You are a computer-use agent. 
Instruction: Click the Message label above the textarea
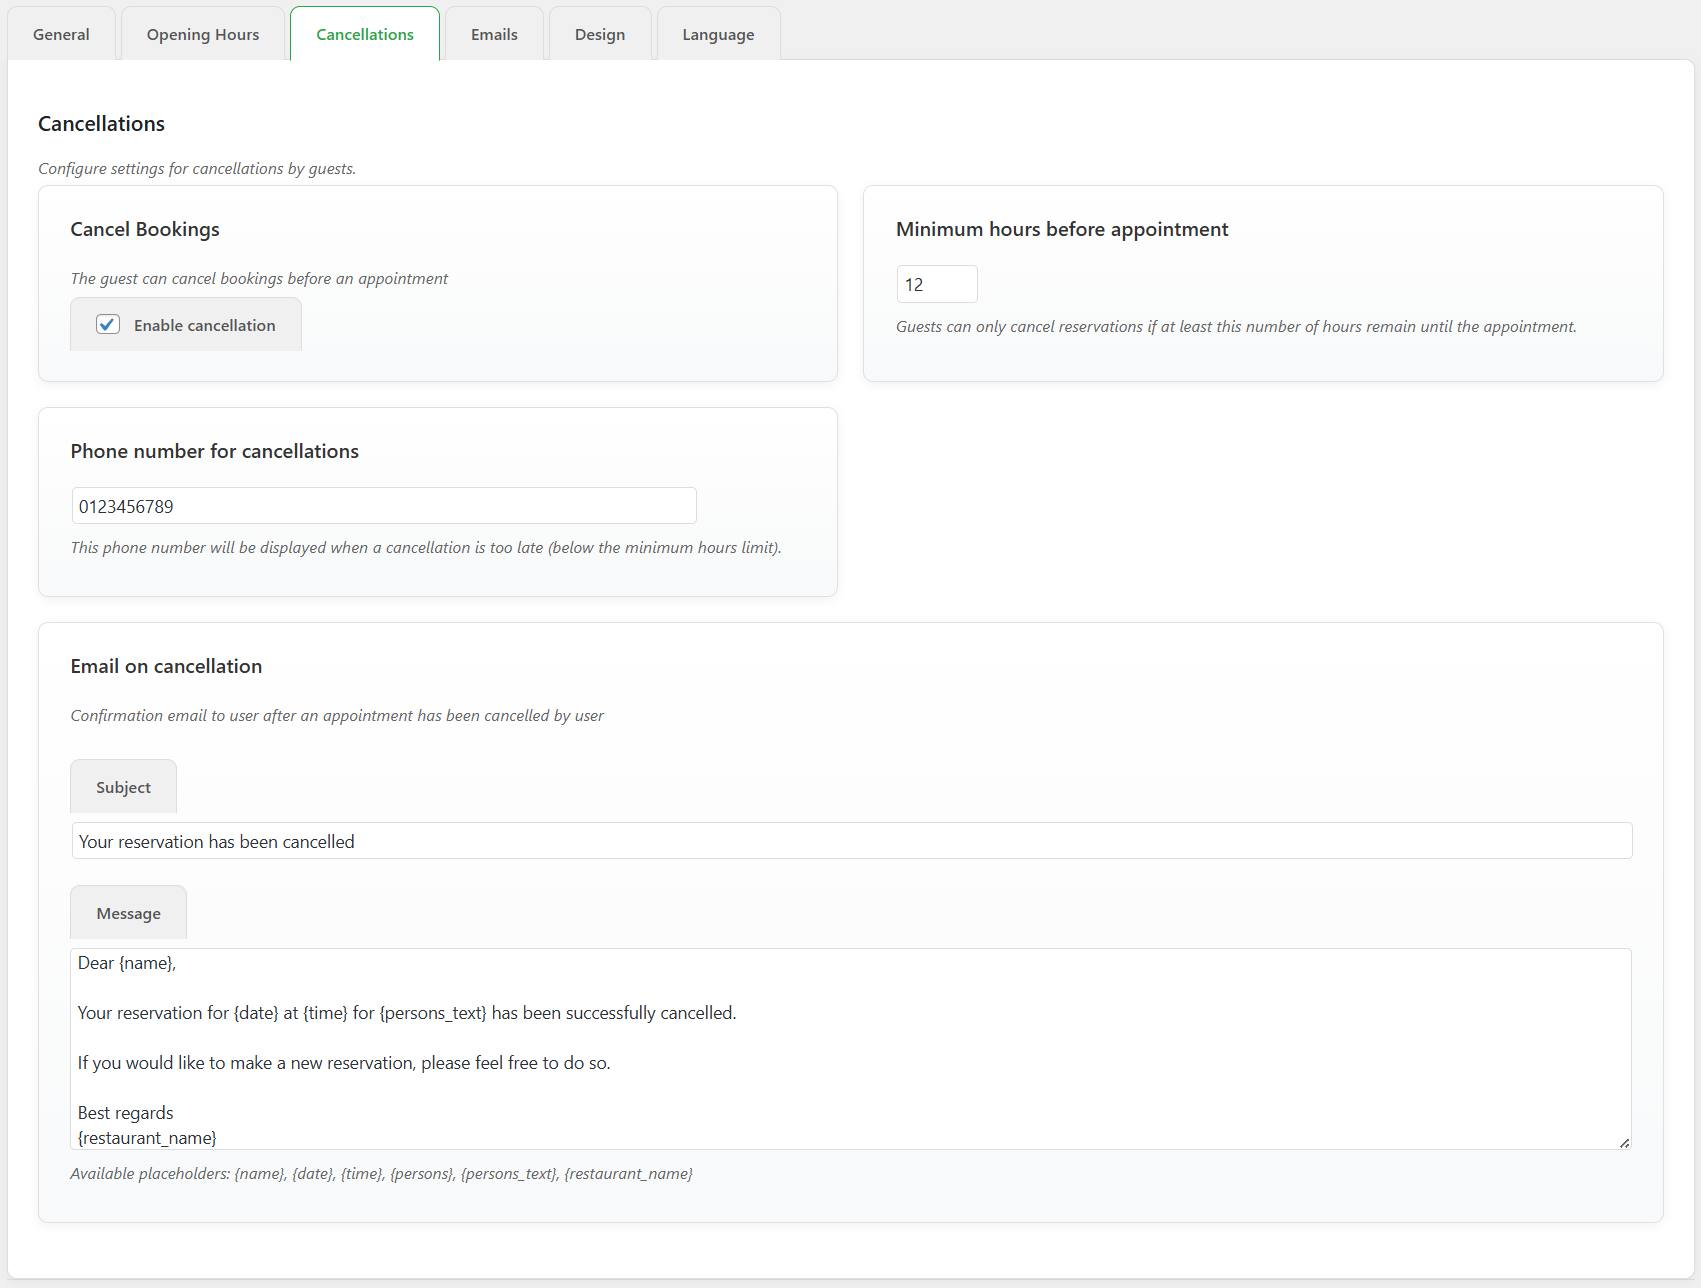coord(128,912)
